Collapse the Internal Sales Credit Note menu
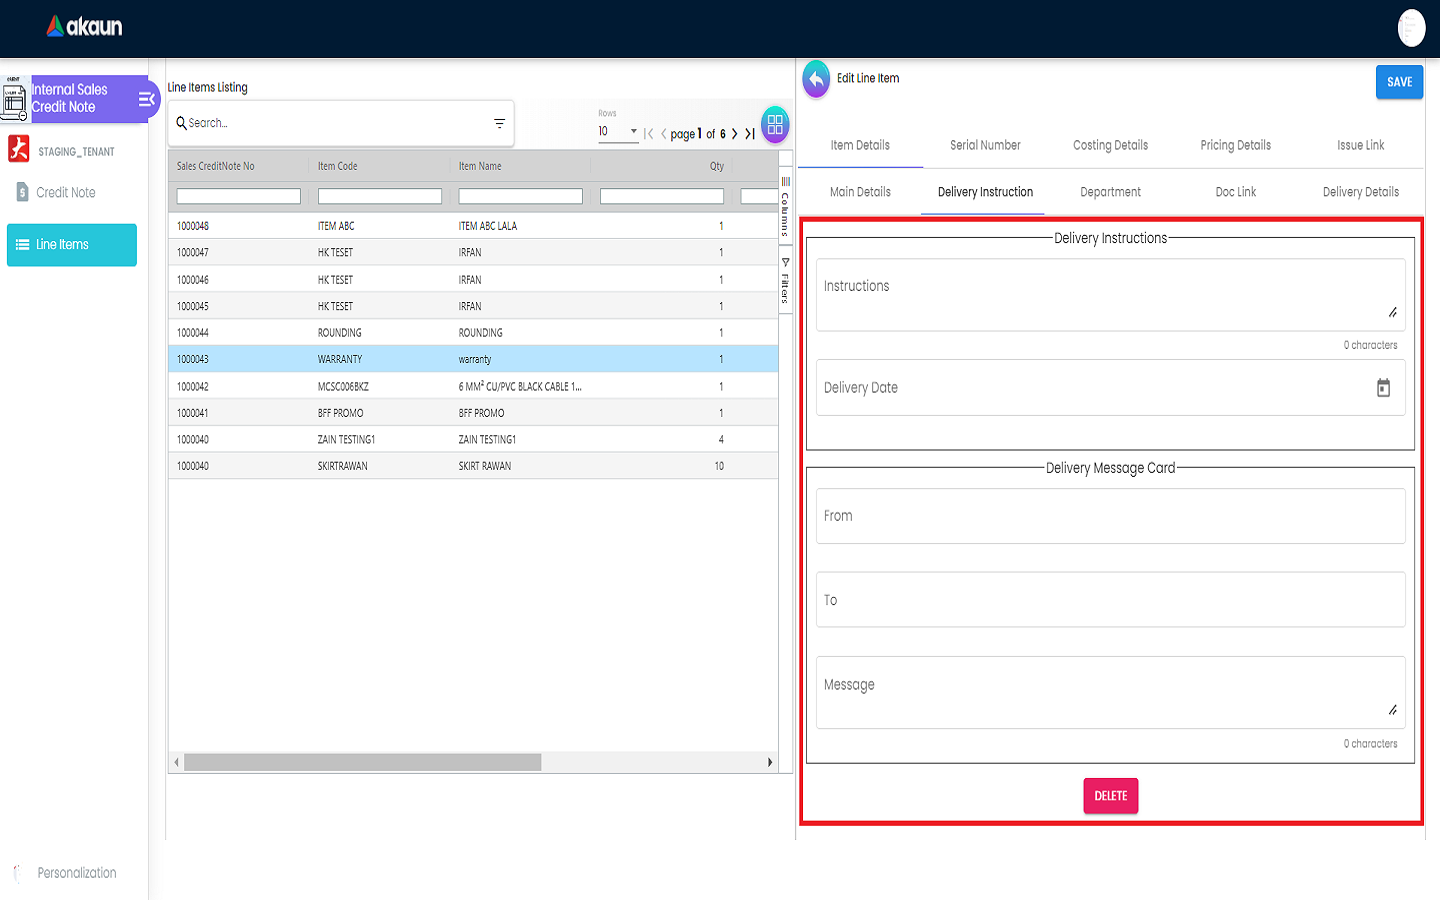The height and width of the screenshot is (900, 1440). [x=146, y=99]
